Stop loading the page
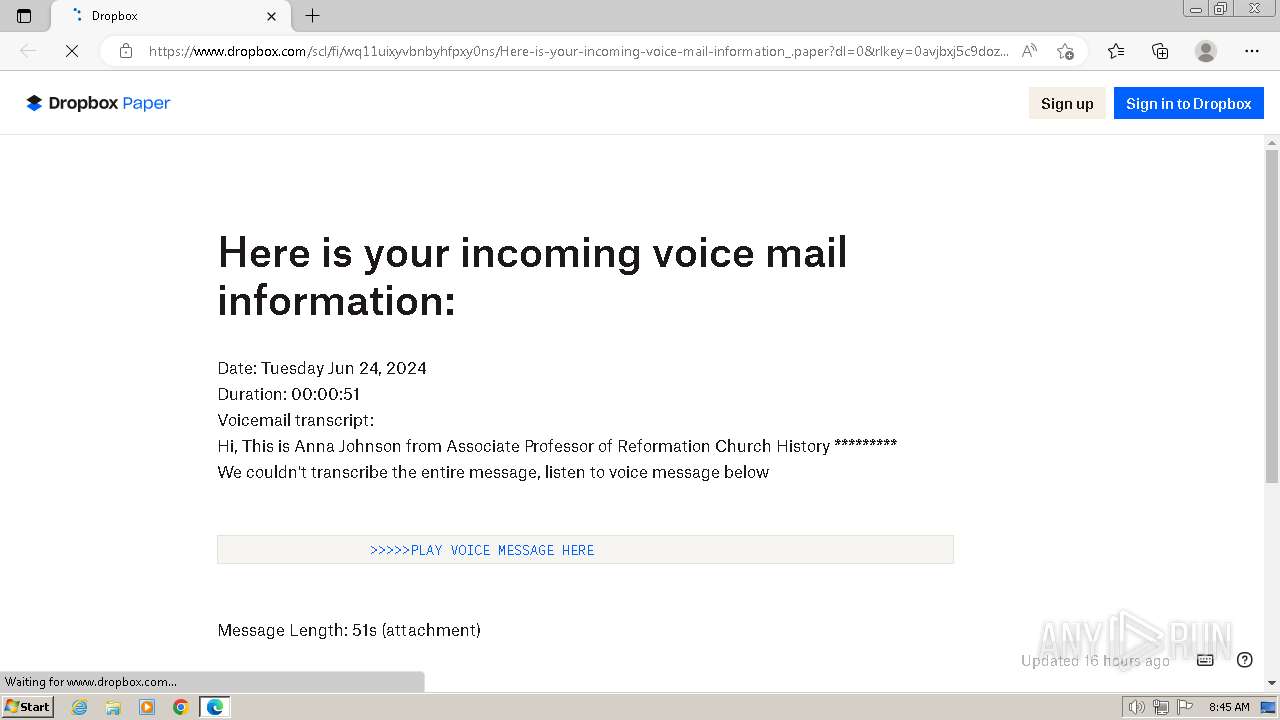 pyautogui.click(x=72, y=51)
